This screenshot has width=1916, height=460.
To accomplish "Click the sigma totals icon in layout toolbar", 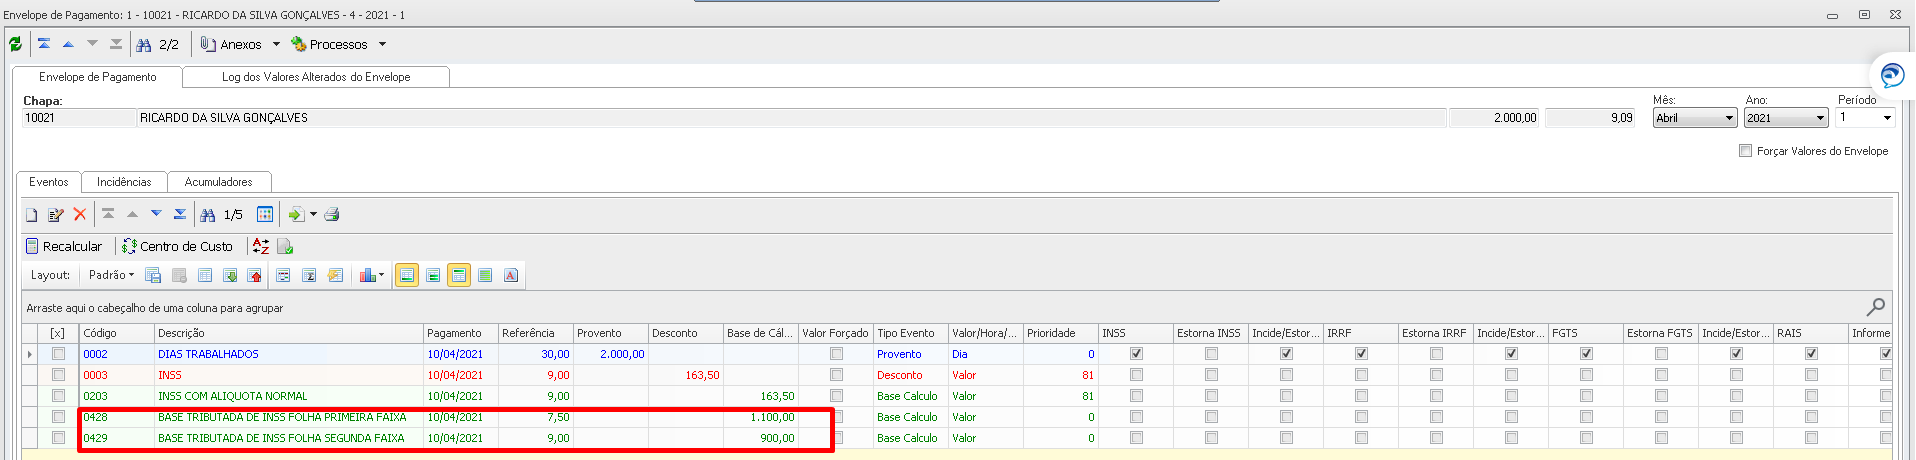I will click(x=309, y=275).
